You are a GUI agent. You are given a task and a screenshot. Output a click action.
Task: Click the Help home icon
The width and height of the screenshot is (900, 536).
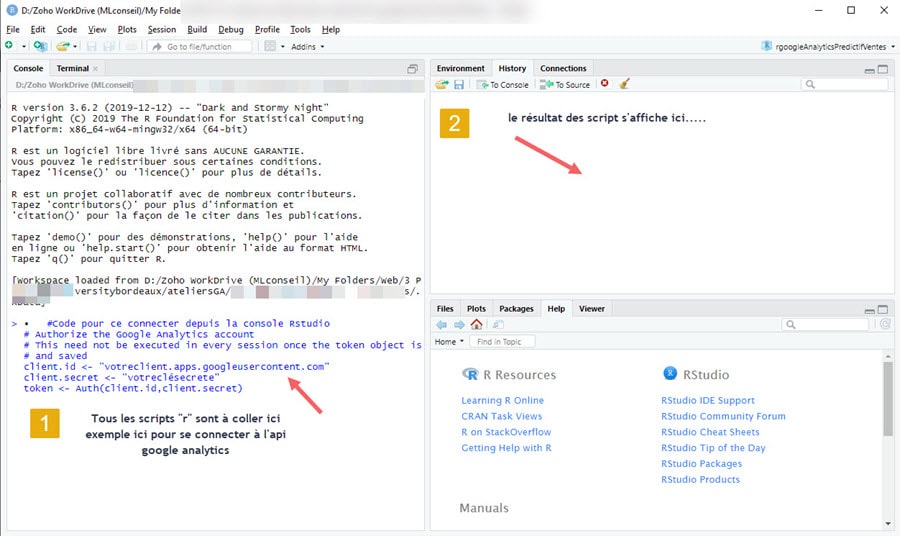point(476,324)
